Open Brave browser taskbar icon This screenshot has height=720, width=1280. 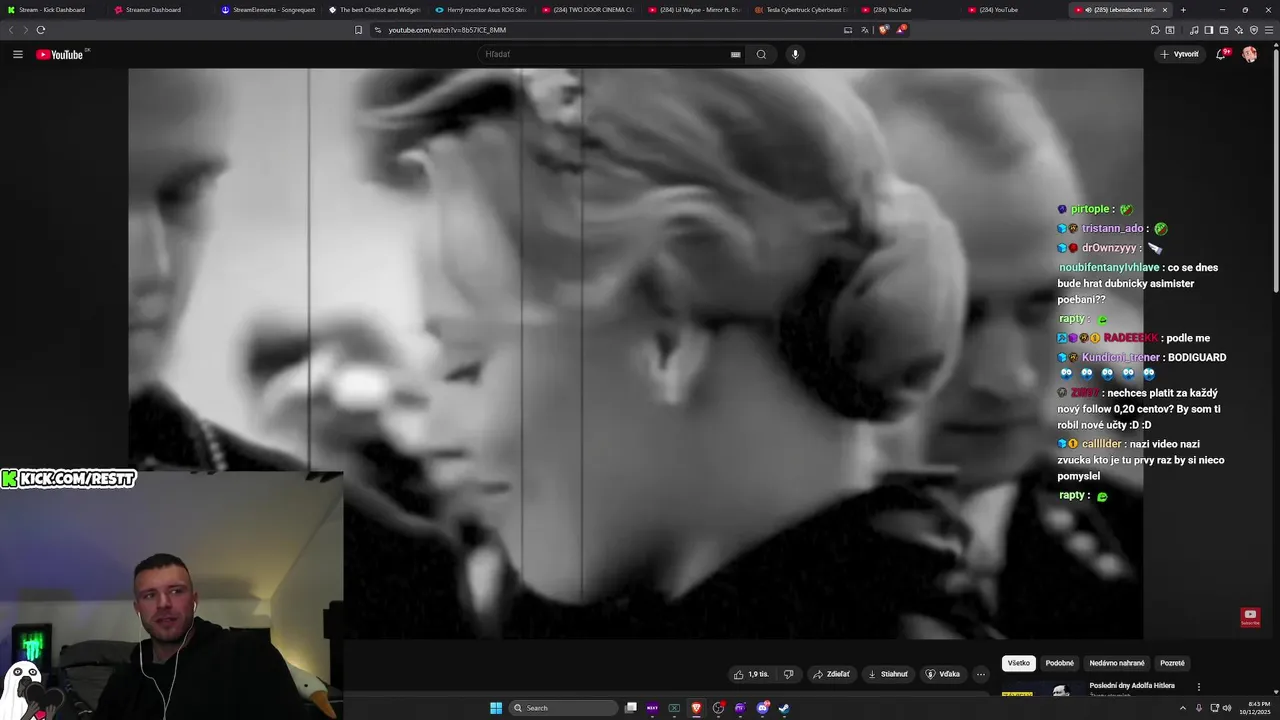696,708
